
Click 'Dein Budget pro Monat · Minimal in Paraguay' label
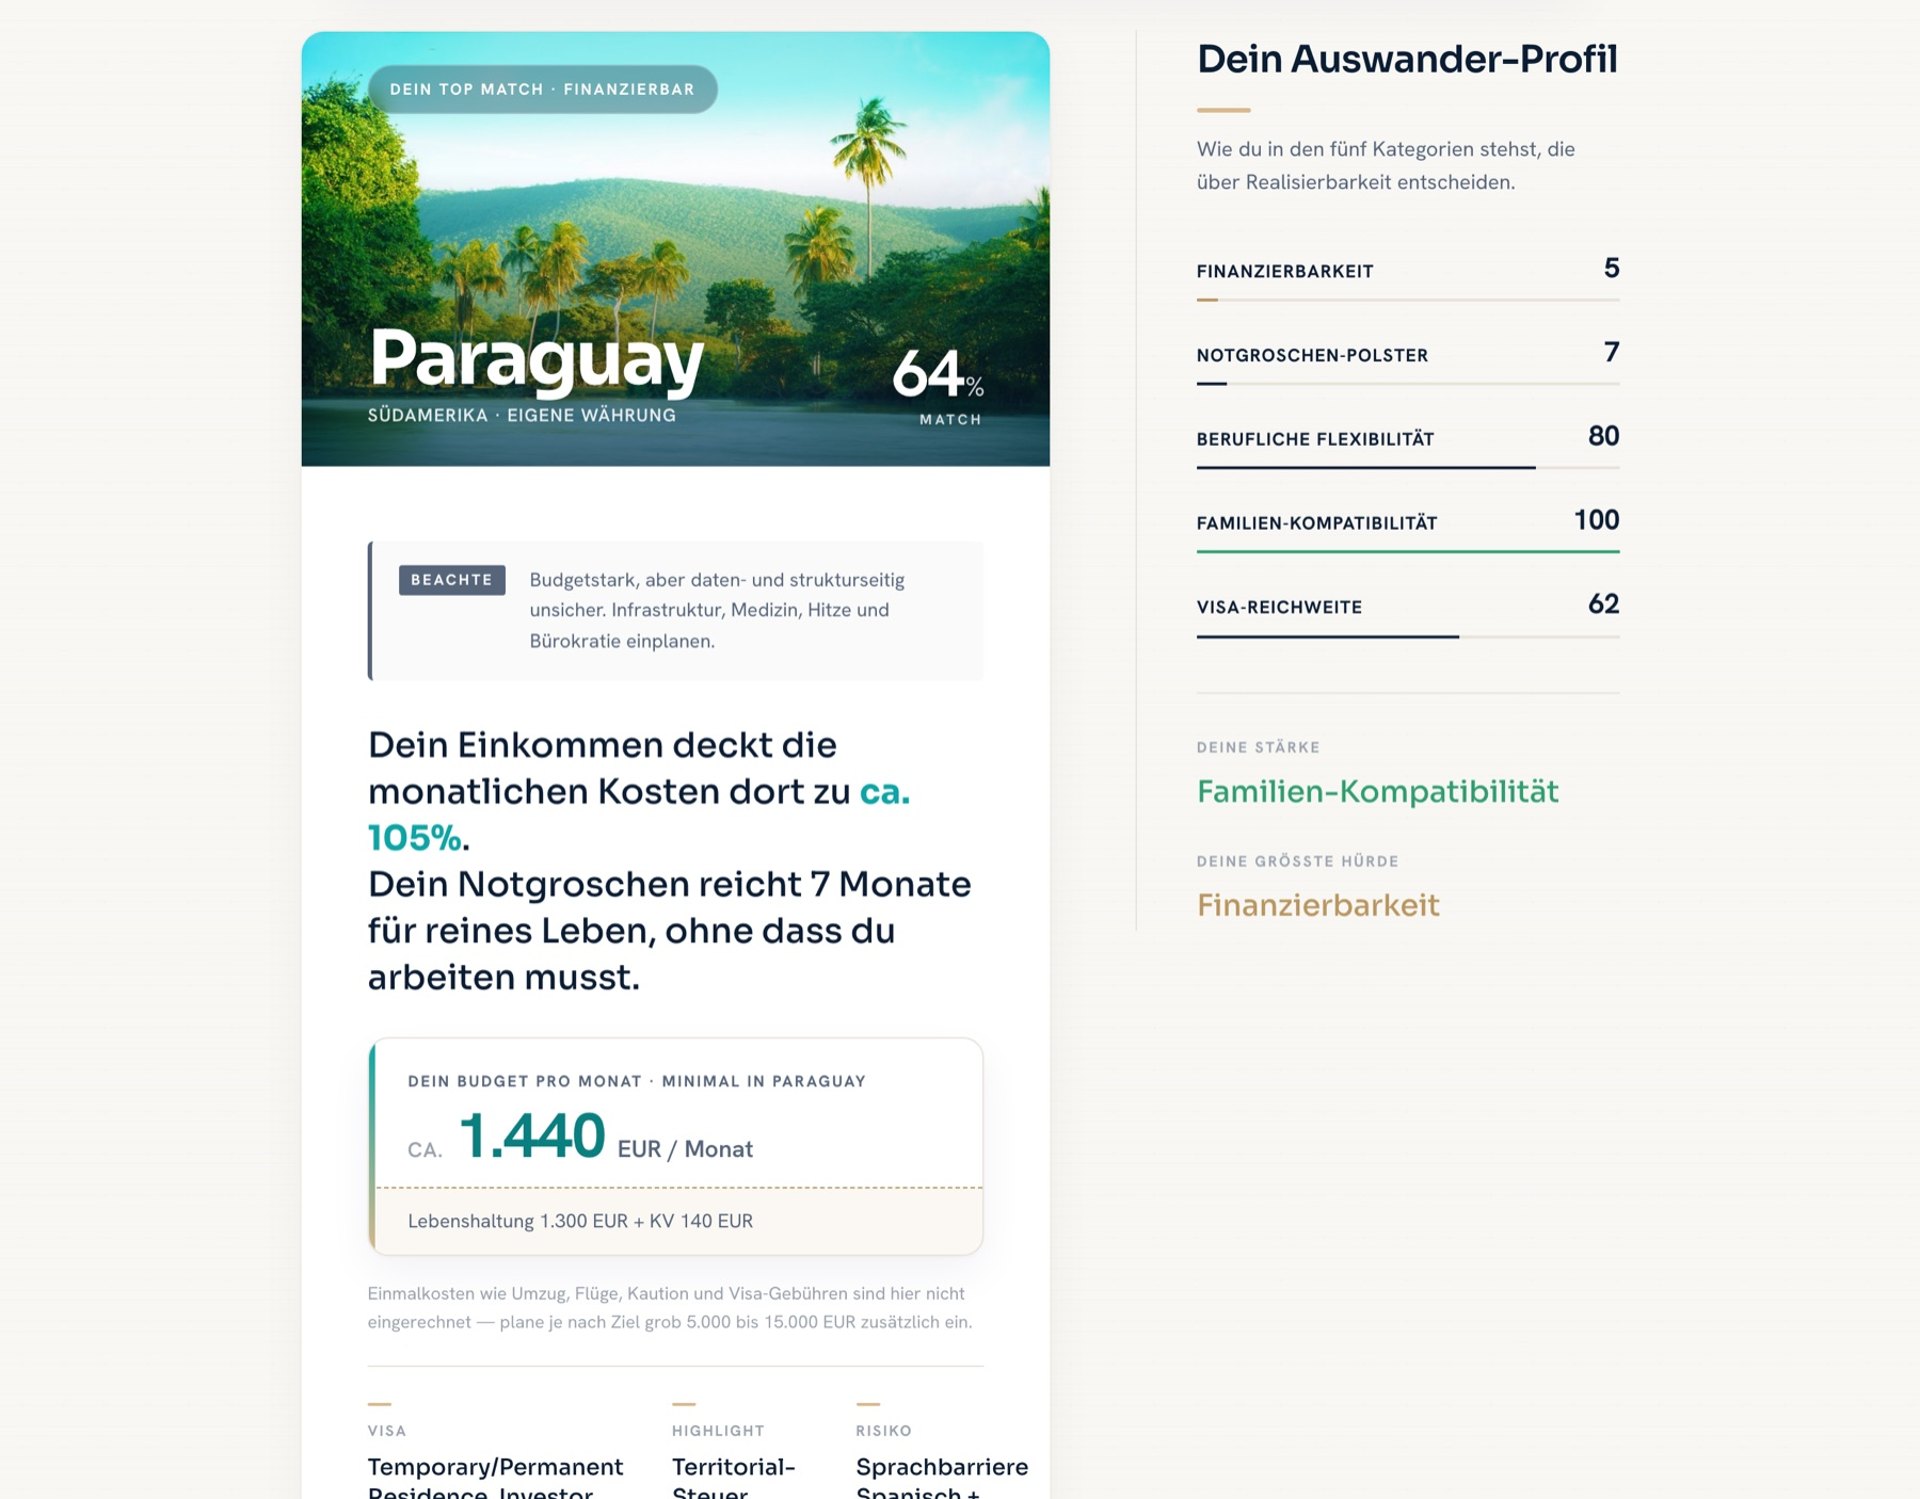636,1081
